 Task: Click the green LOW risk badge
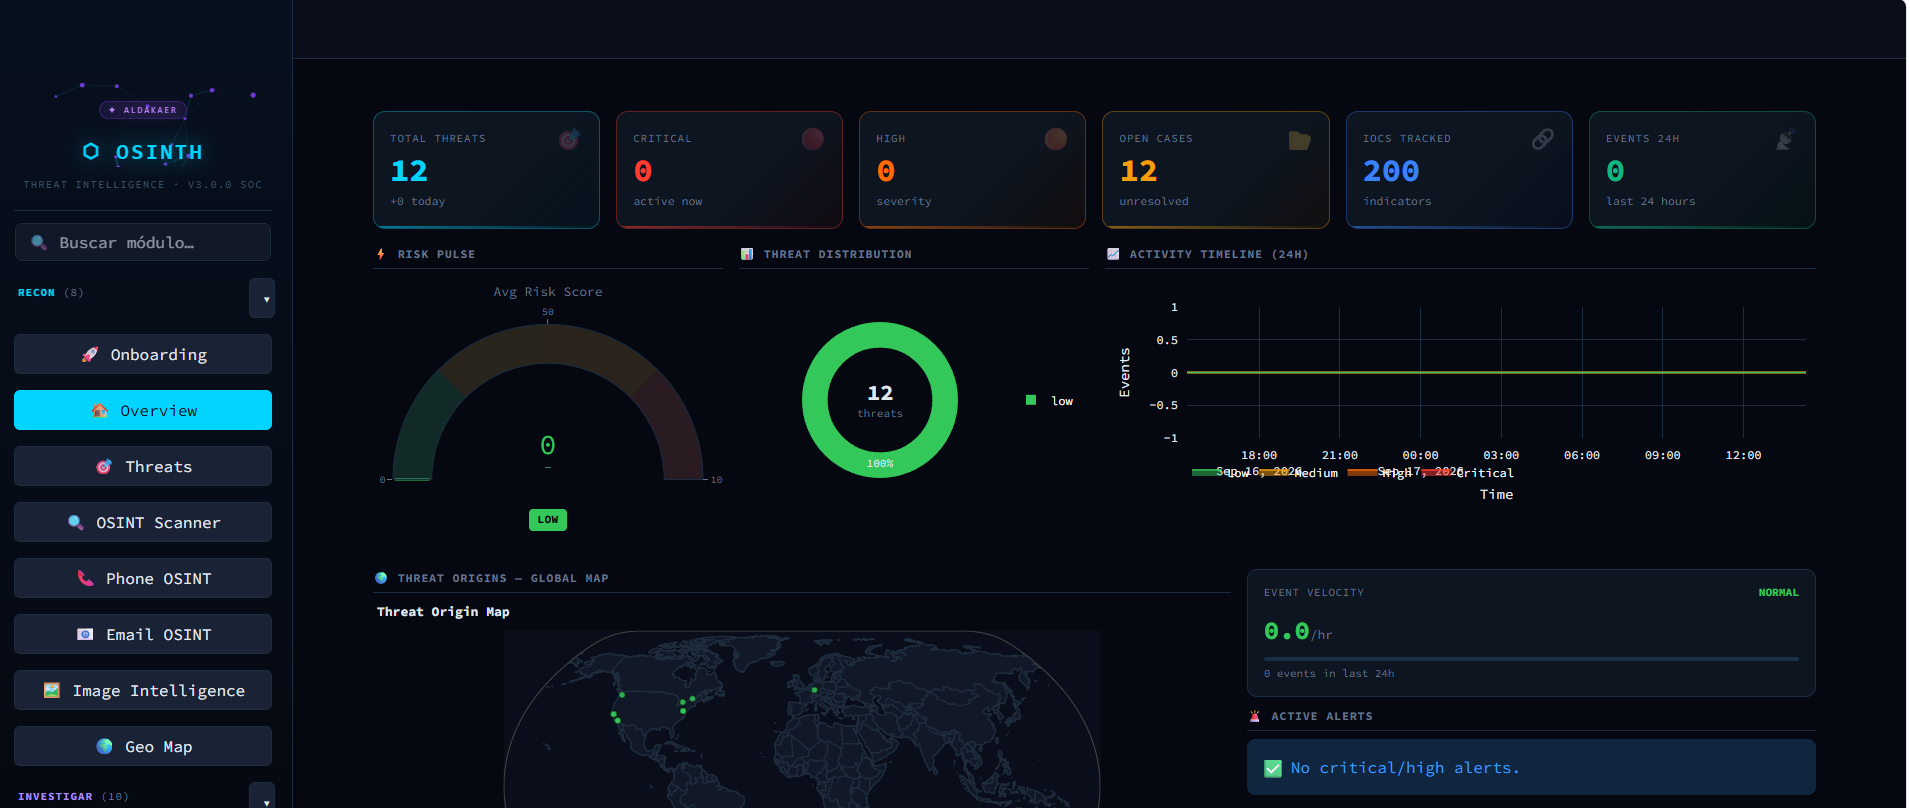(x=548, y=520)
